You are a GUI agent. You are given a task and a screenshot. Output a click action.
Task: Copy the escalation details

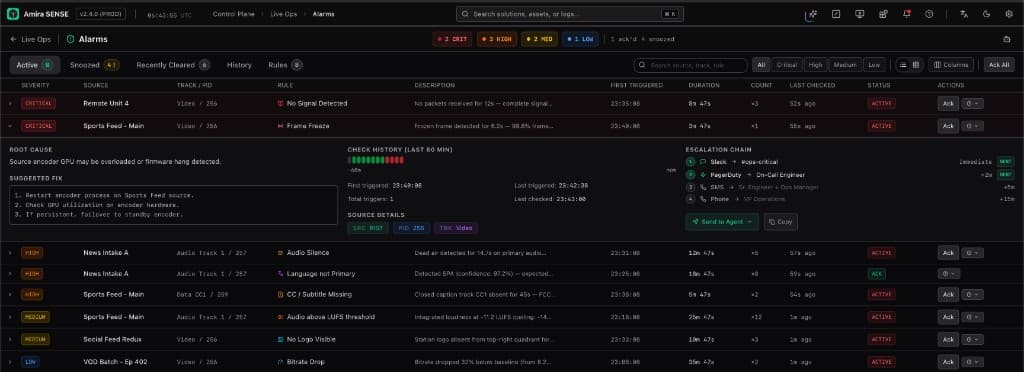(x=780, y=222)
